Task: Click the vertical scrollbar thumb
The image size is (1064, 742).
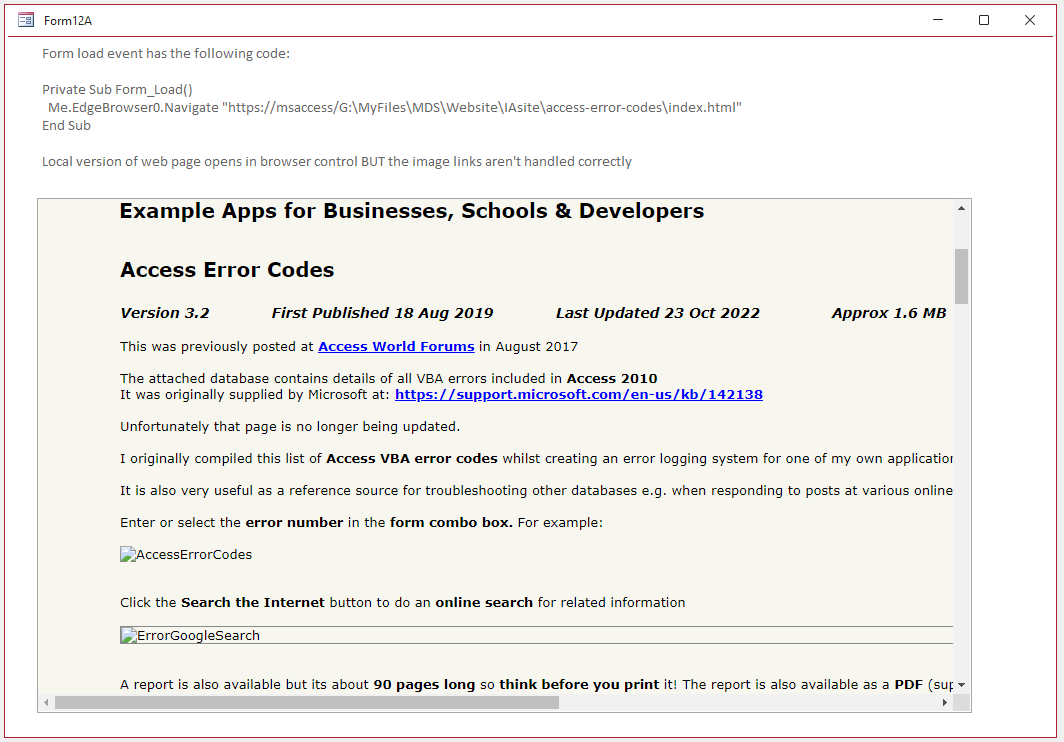Action: pyautogui.click(x=962, y=276)
